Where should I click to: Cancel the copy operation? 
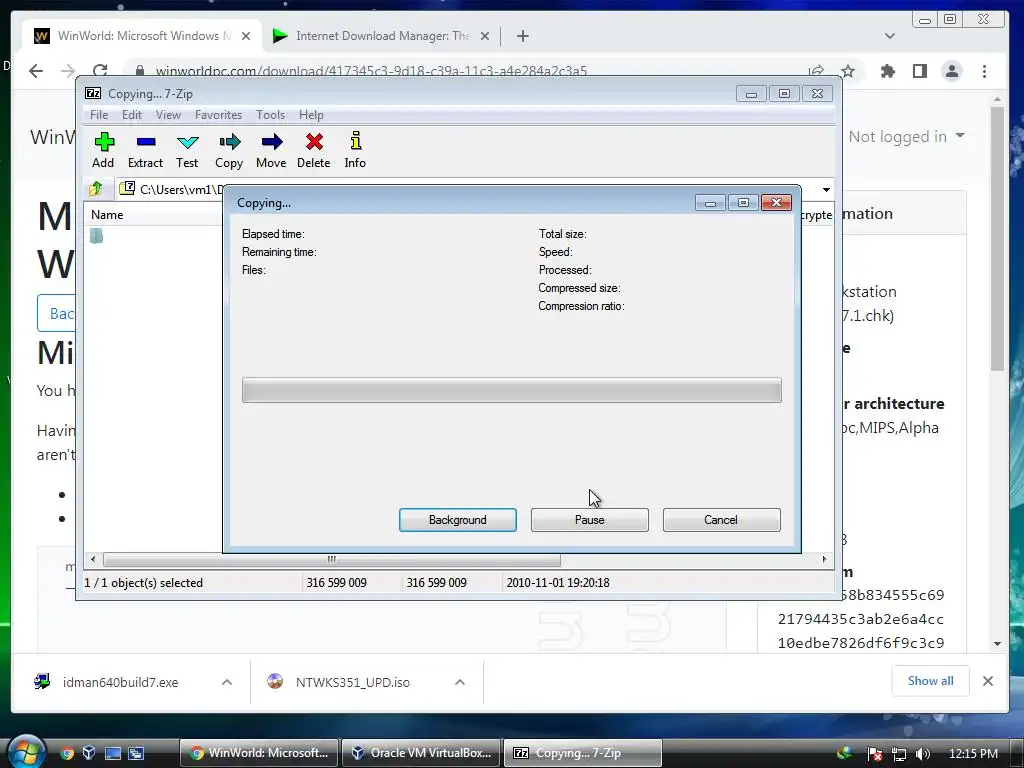click(722, 520)
